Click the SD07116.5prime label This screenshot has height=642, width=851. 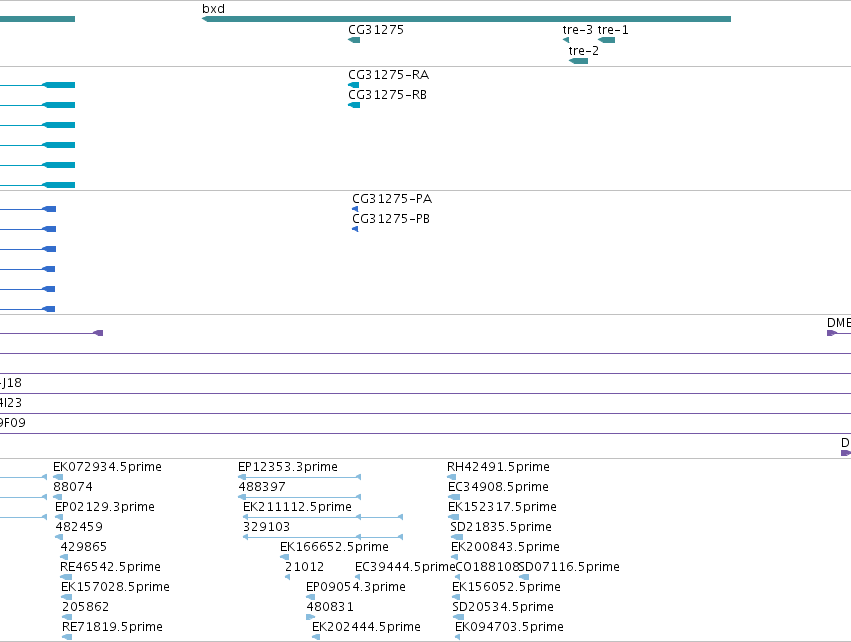(569, 567)
